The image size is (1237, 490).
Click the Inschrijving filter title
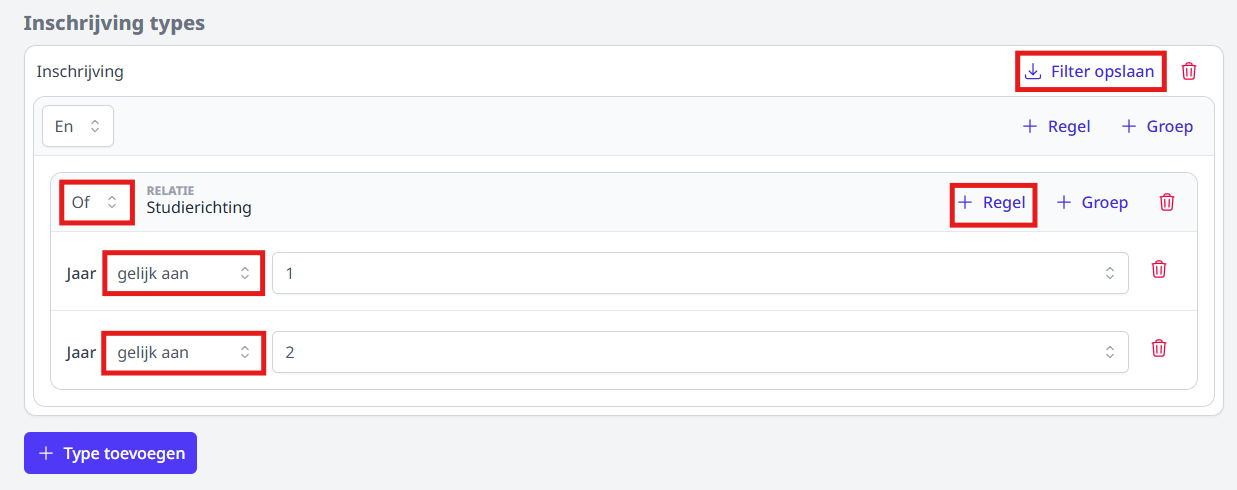[x=80, y=72]
